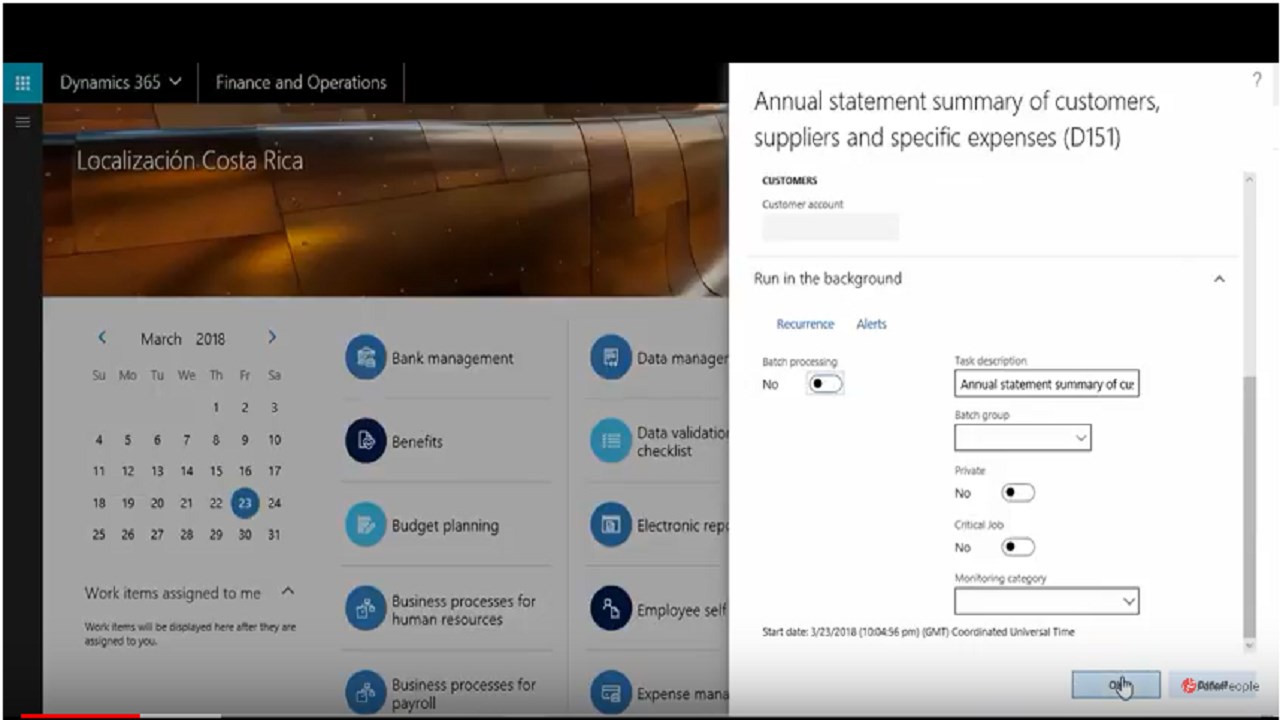Select March 27 in calendar

(x=157, y=534)
